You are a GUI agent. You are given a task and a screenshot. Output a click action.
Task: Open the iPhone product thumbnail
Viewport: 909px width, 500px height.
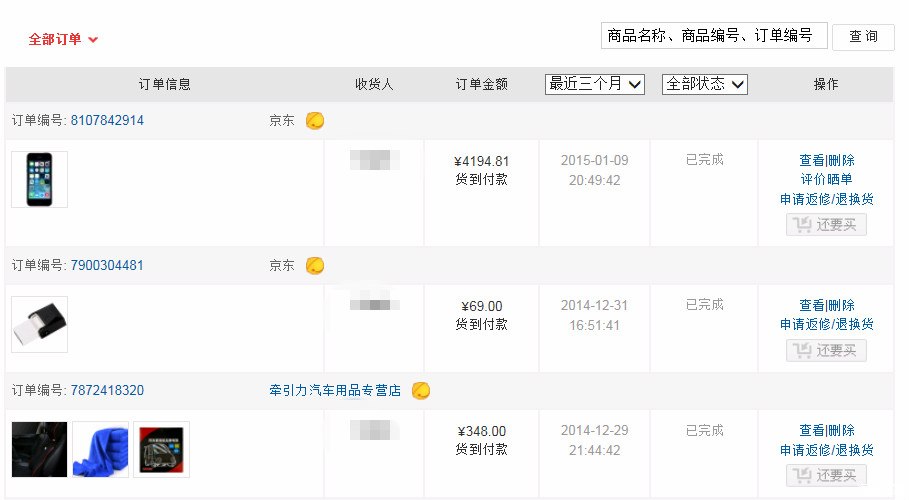[40, 180]
